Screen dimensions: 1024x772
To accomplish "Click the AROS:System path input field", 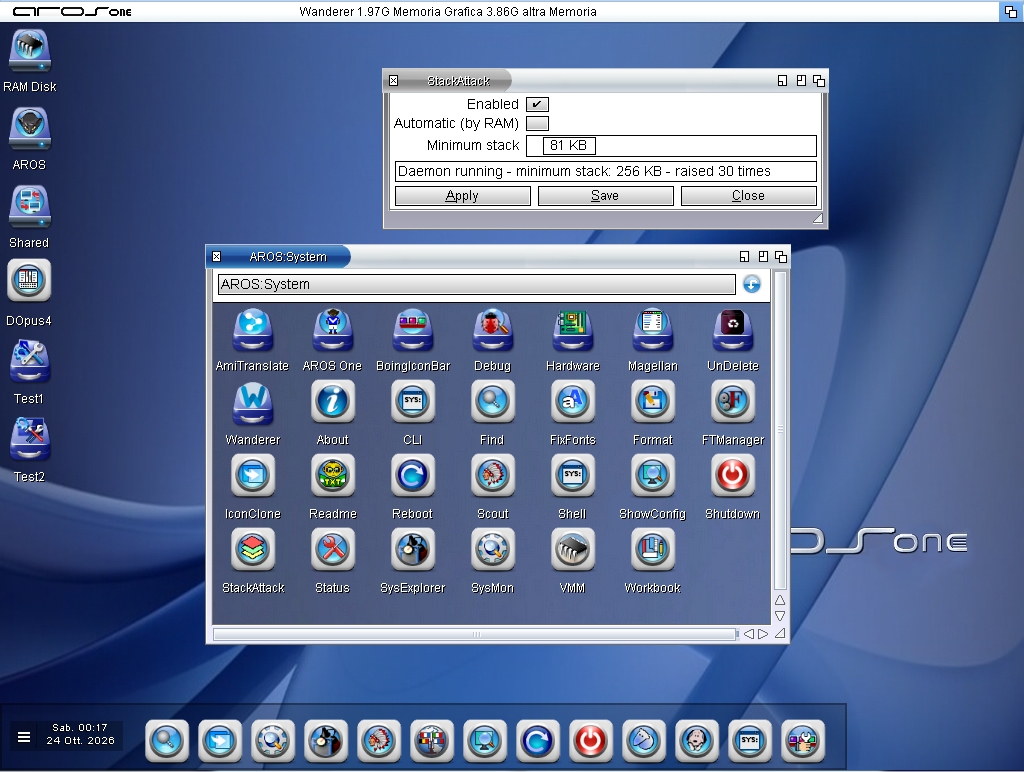I will coord(477,284).
